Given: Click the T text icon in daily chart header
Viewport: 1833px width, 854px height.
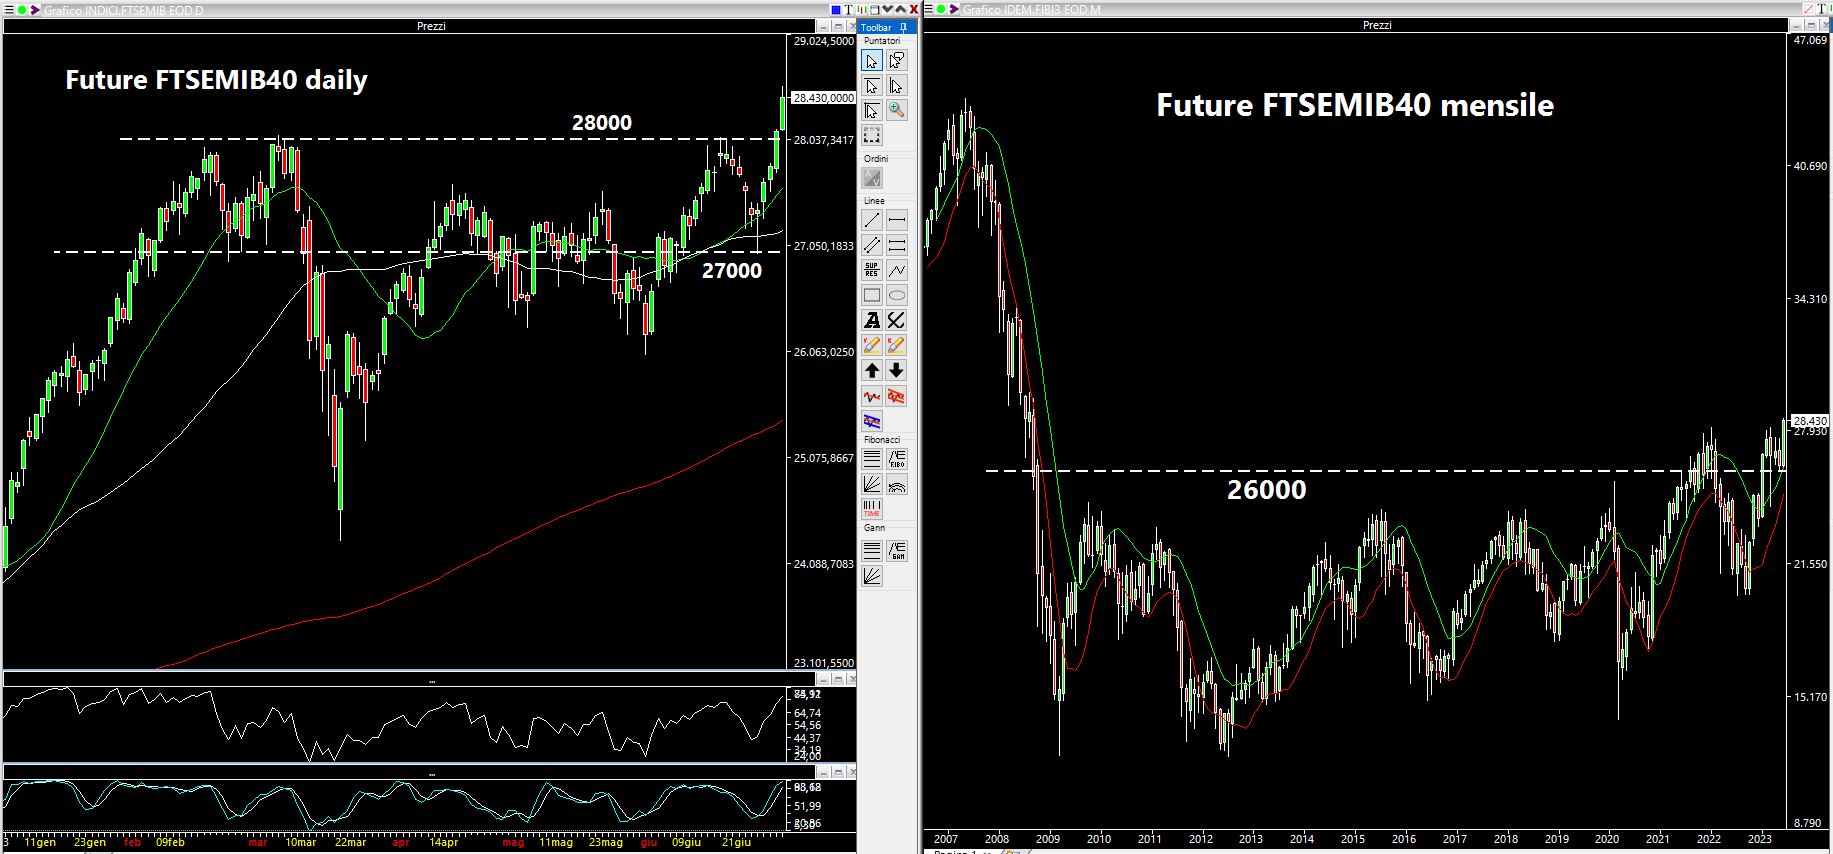Looking at the screenshot, I should (848, 10).
